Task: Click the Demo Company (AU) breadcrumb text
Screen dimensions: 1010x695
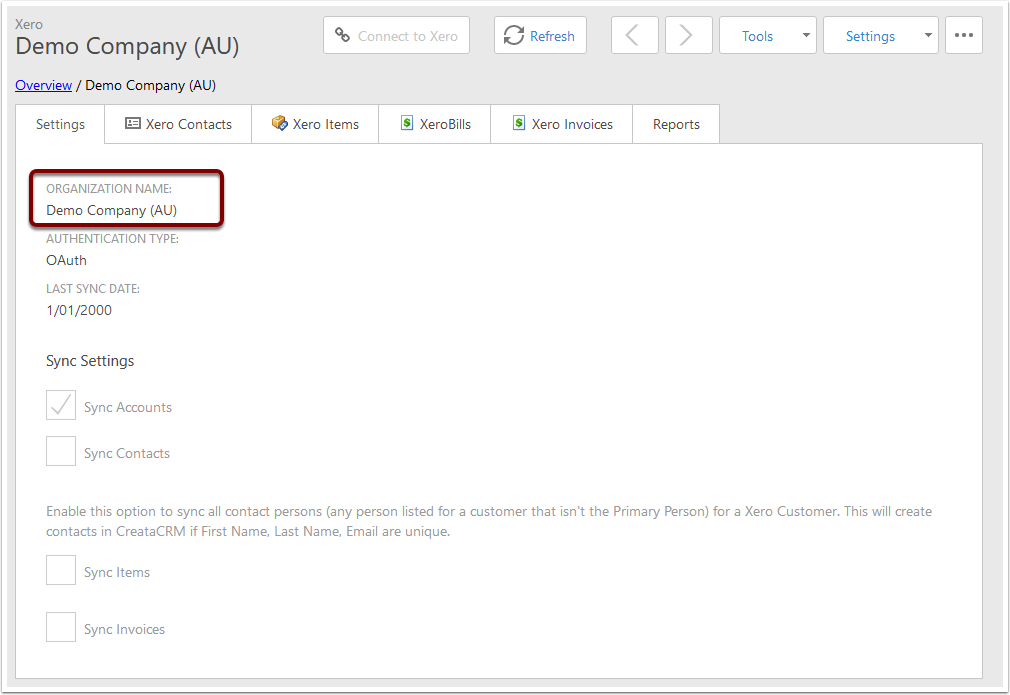Action: click(151, 85)
